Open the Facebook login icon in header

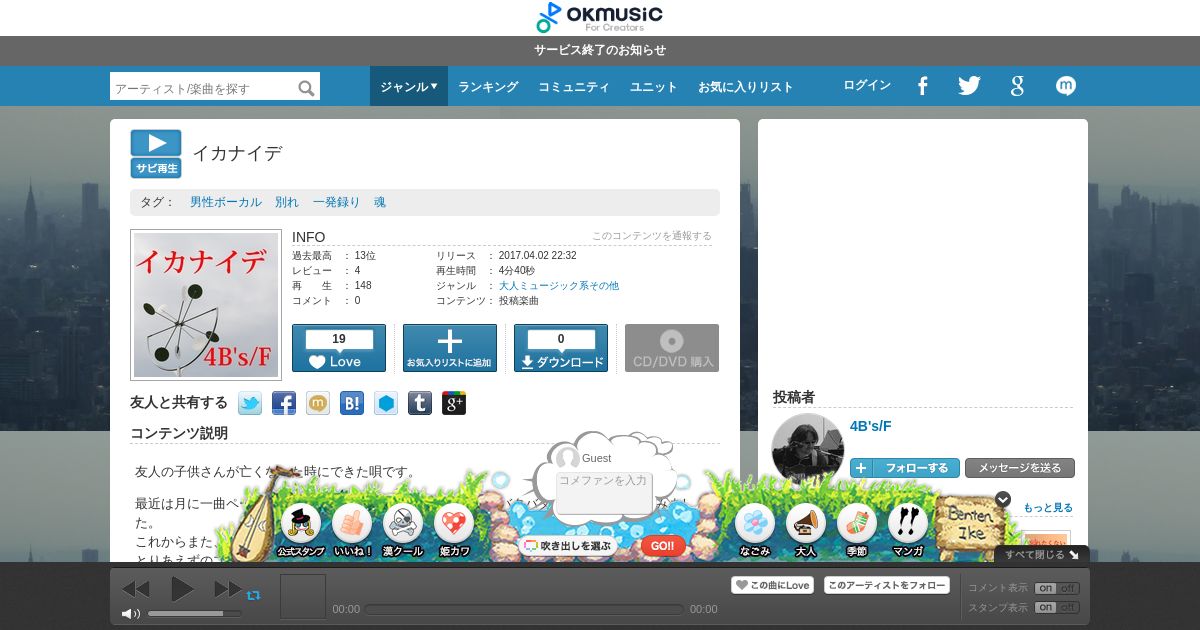pyautogui.click(x=922, y=86)
